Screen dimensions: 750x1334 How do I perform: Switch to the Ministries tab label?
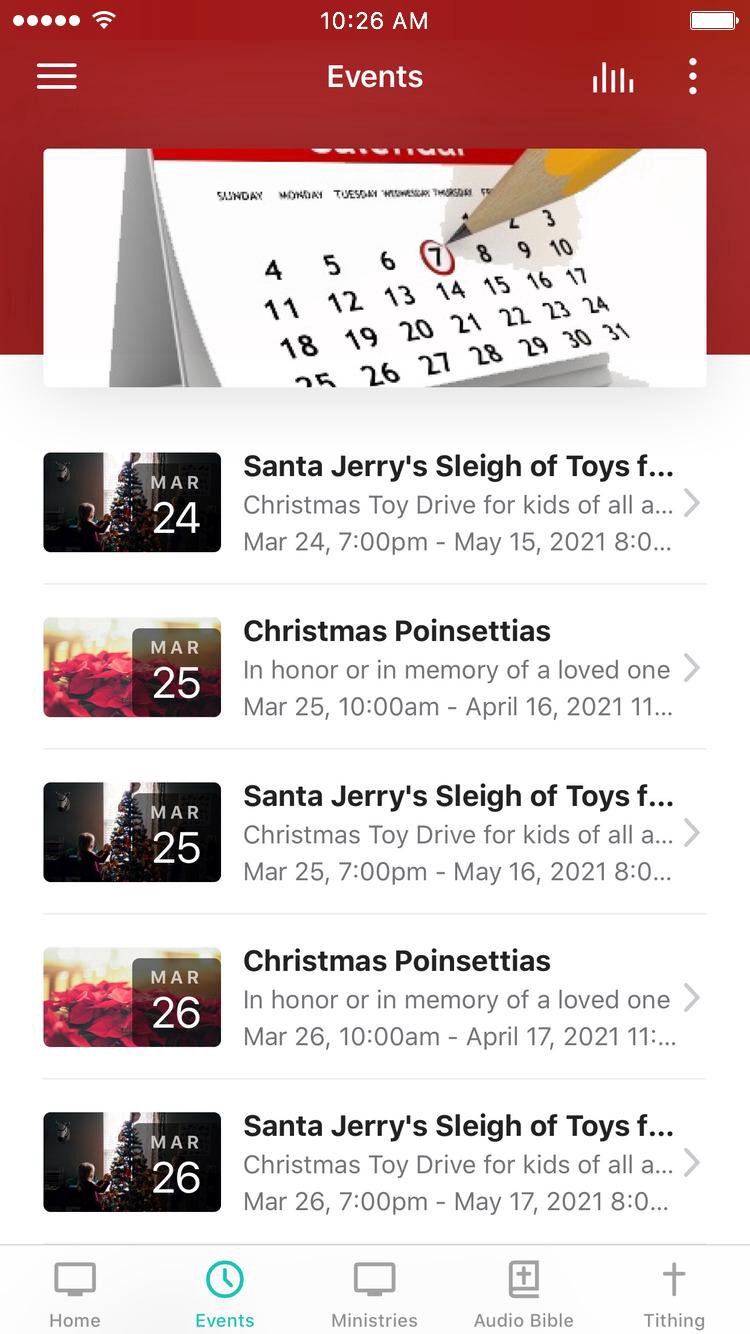pyautogui.click(x=375, y=1320)
